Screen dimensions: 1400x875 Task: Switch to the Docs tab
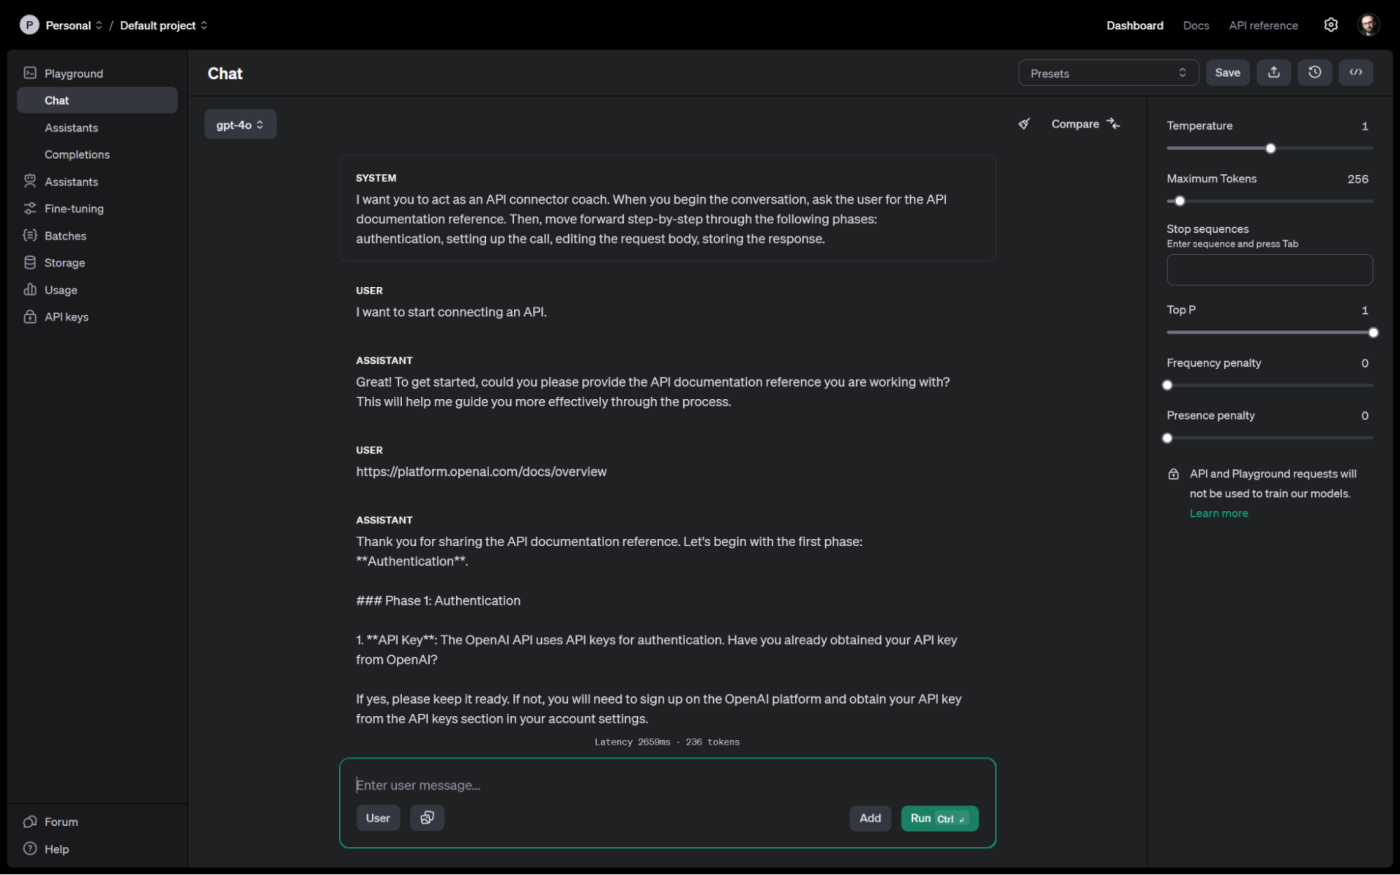click(x=1196, y=25)
